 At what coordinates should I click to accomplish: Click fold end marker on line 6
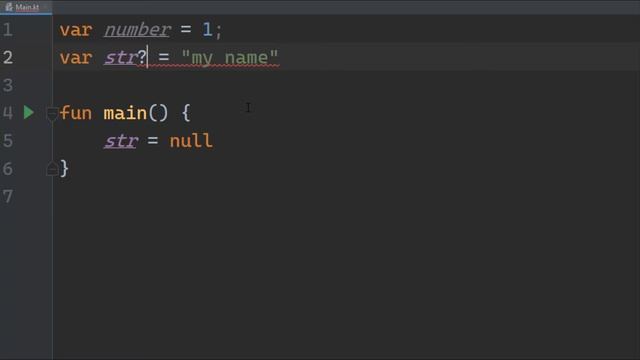pos(52,168)
